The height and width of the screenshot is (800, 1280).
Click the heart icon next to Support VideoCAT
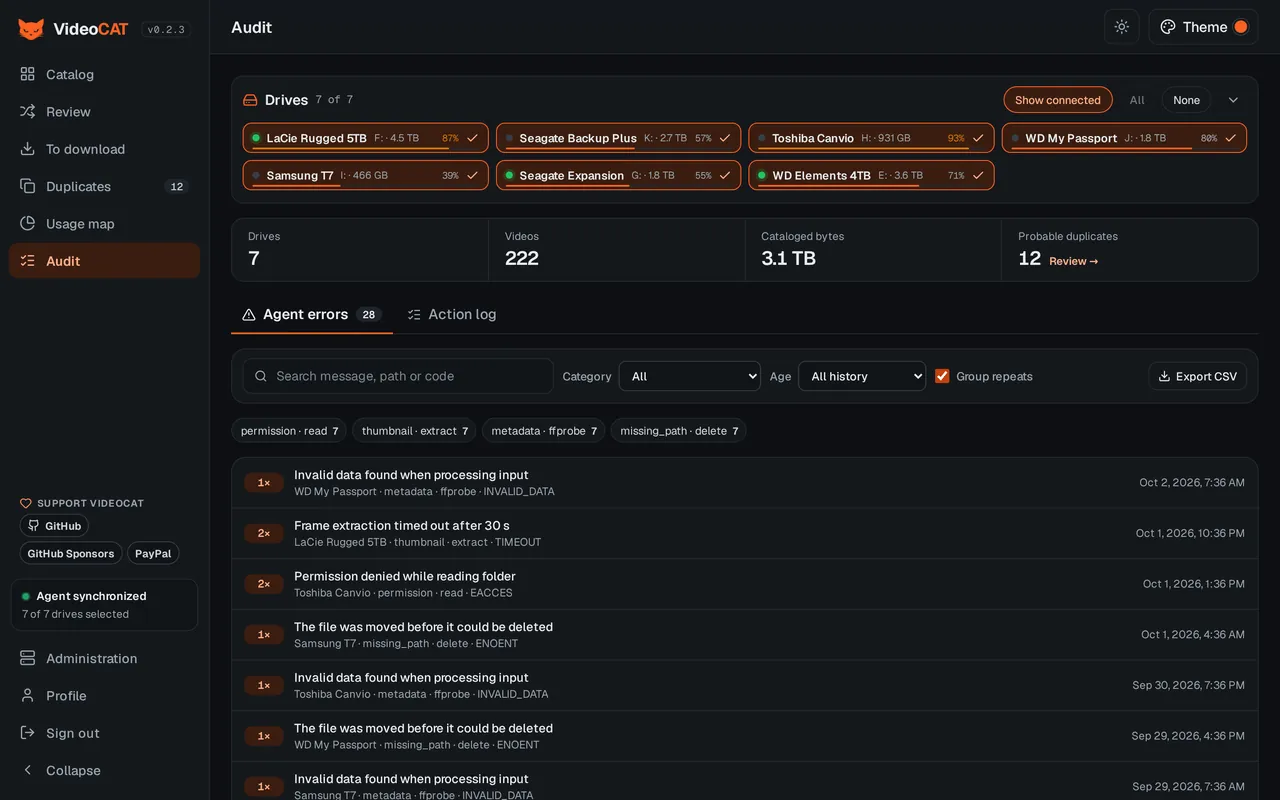[26, 503]
